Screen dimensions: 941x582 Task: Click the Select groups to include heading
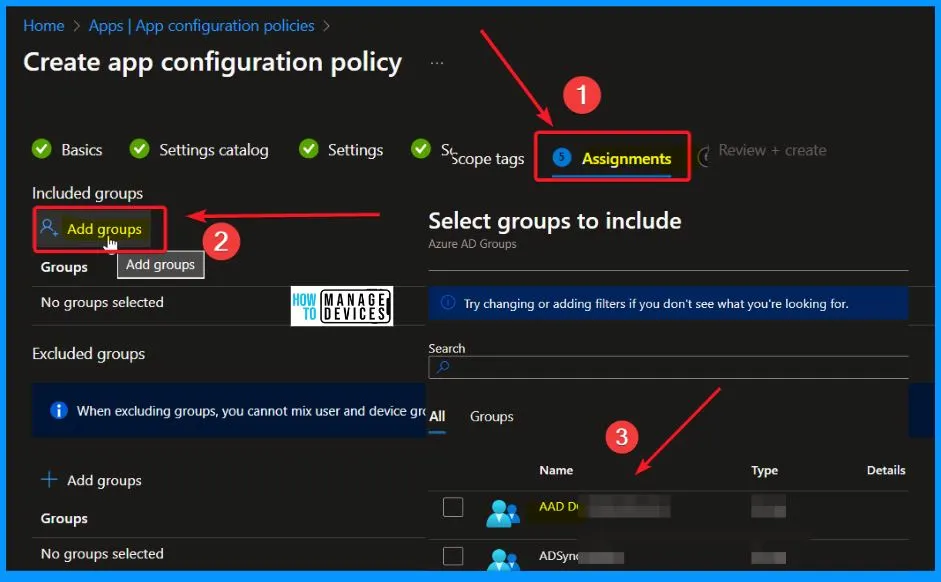click(x=555, y=221)
